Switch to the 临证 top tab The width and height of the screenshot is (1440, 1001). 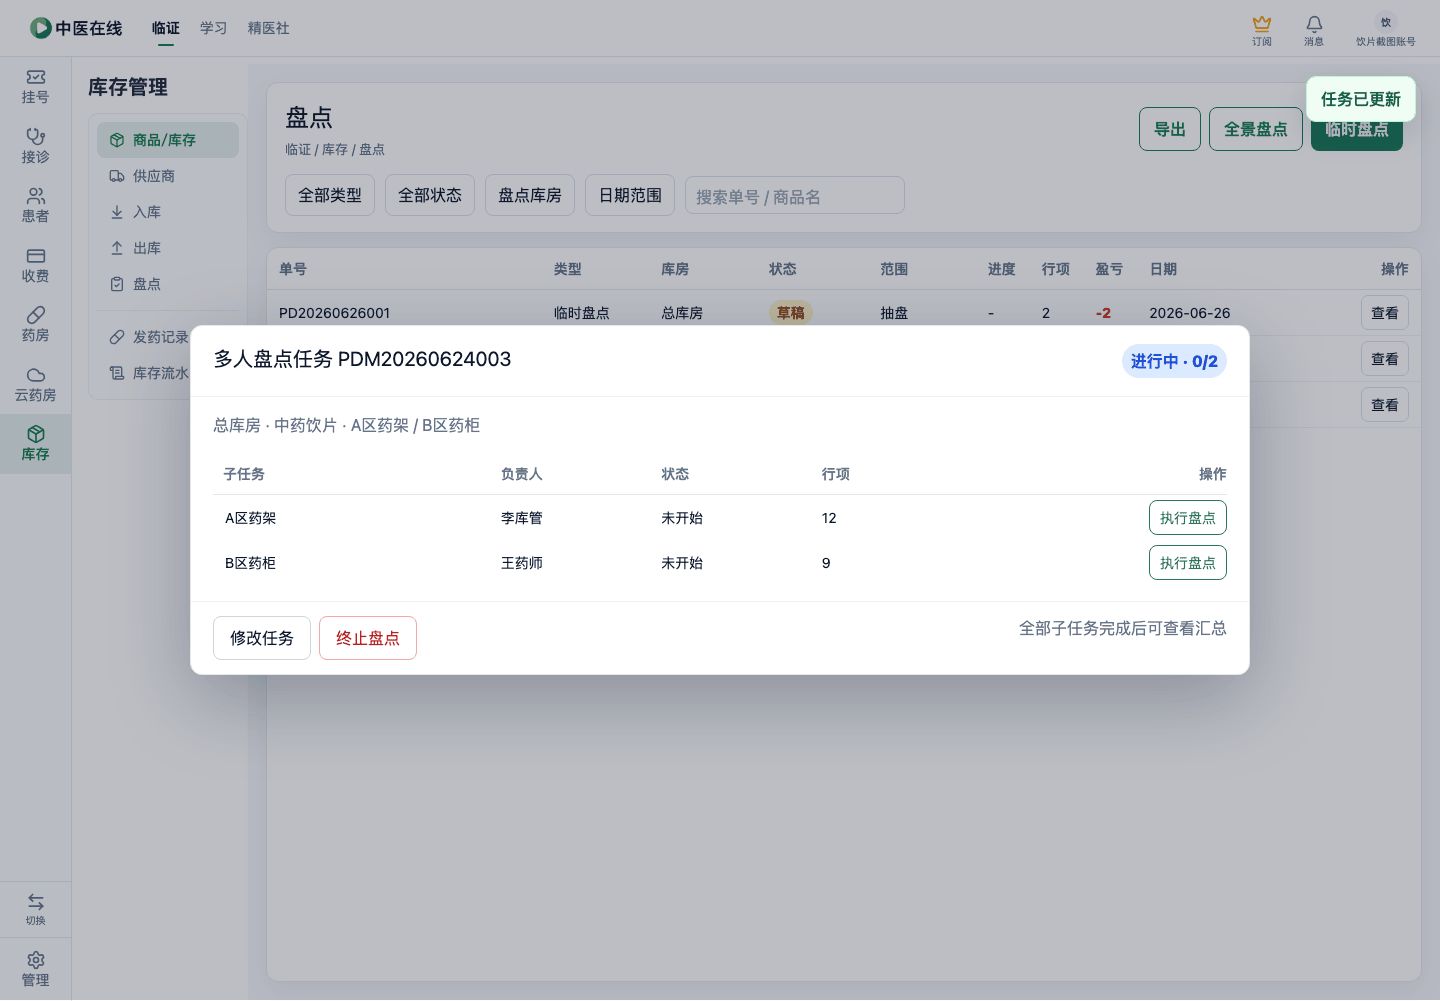[x=166, y=28]
